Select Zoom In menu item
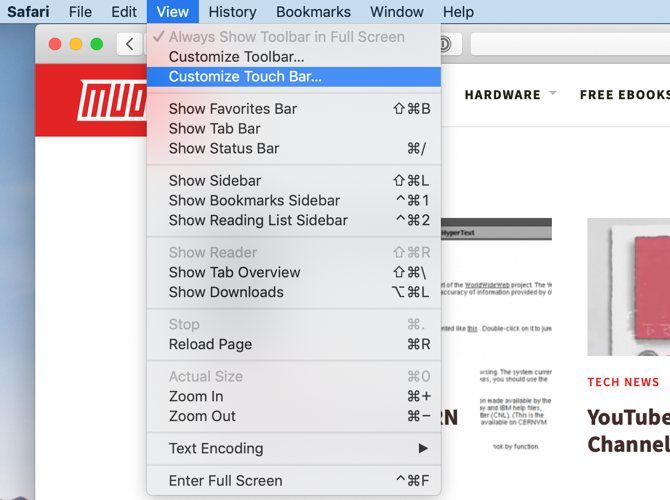This screenshot has height=500, width=670. click(294, 396)
